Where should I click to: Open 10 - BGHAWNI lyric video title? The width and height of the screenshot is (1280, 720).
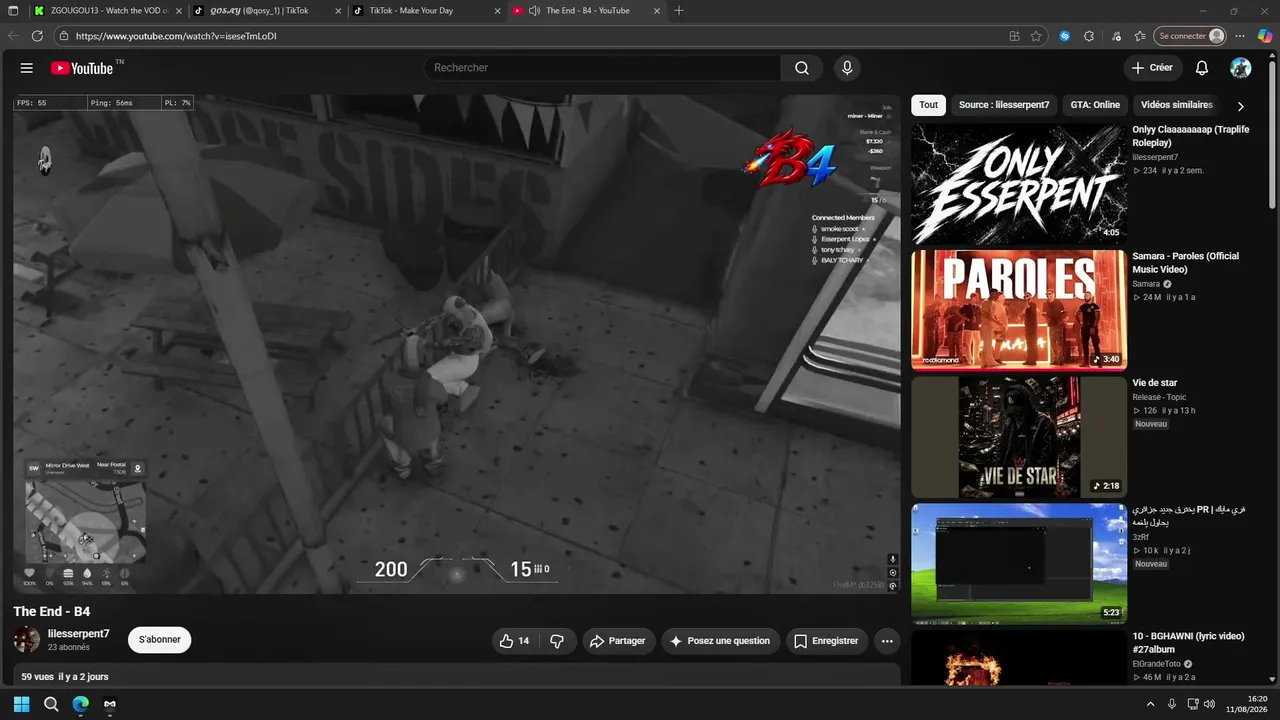click(1188, 643)
